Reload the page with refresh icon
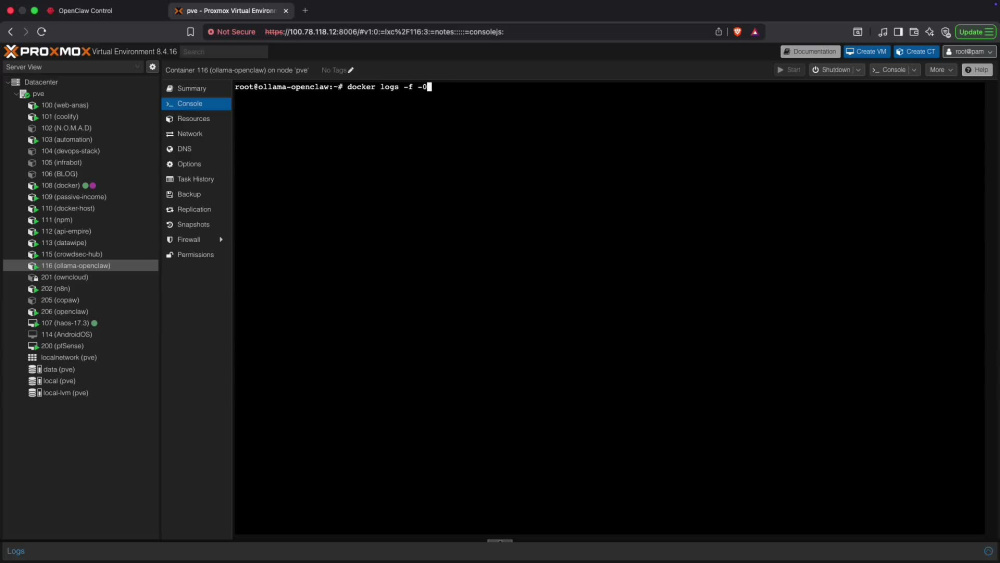The image size is (1000, 563). pyautogui.click(x=41, y=32)
